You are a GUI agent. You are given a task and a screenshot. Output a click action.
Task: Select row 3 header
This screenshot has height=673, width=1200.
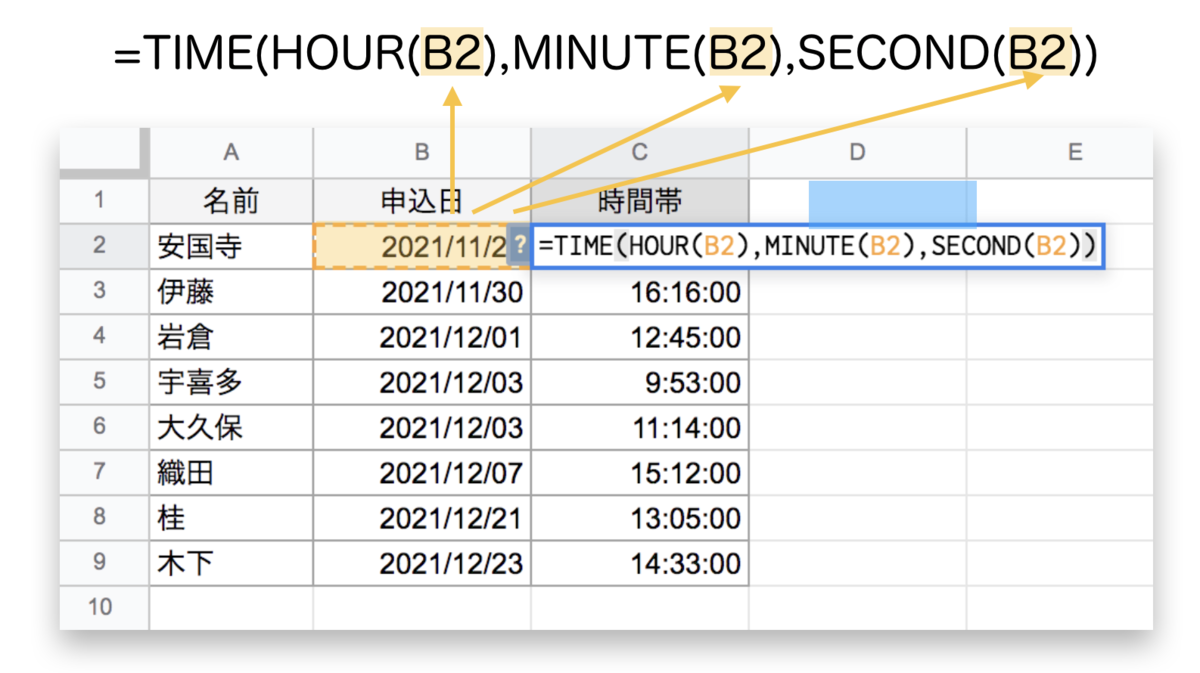pyautogui.click(x=104, y=292)
